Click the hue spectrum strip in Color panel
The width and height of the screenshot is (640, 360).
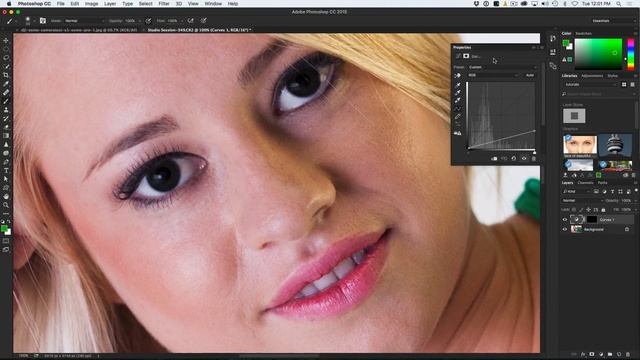pos(631,54)
